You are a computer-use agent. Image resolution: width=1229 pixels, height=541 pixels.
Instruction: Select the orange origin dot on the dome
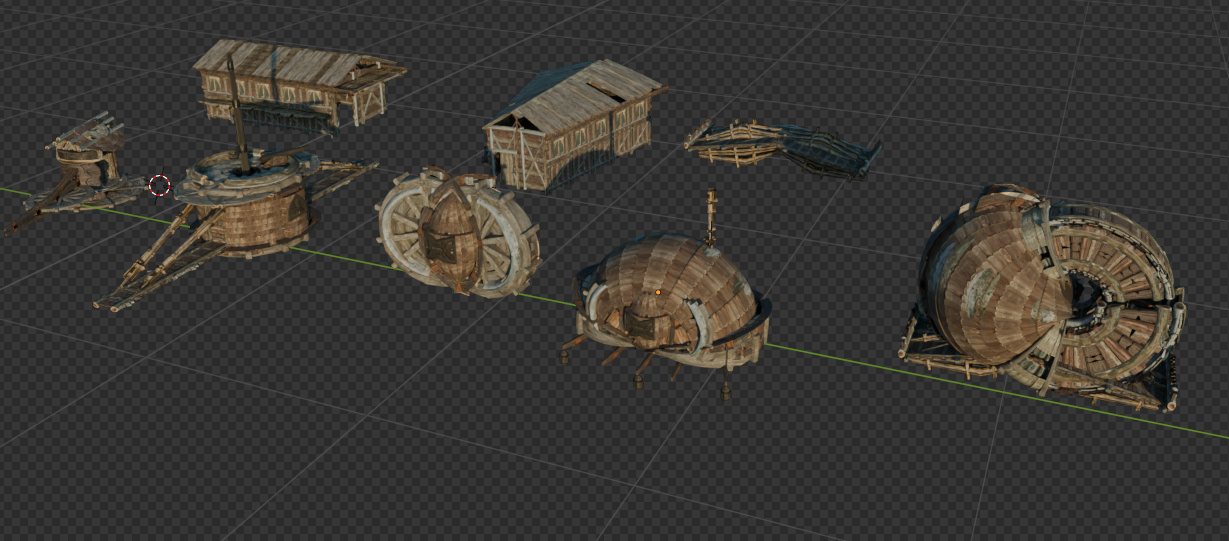[x=659, y=292]
